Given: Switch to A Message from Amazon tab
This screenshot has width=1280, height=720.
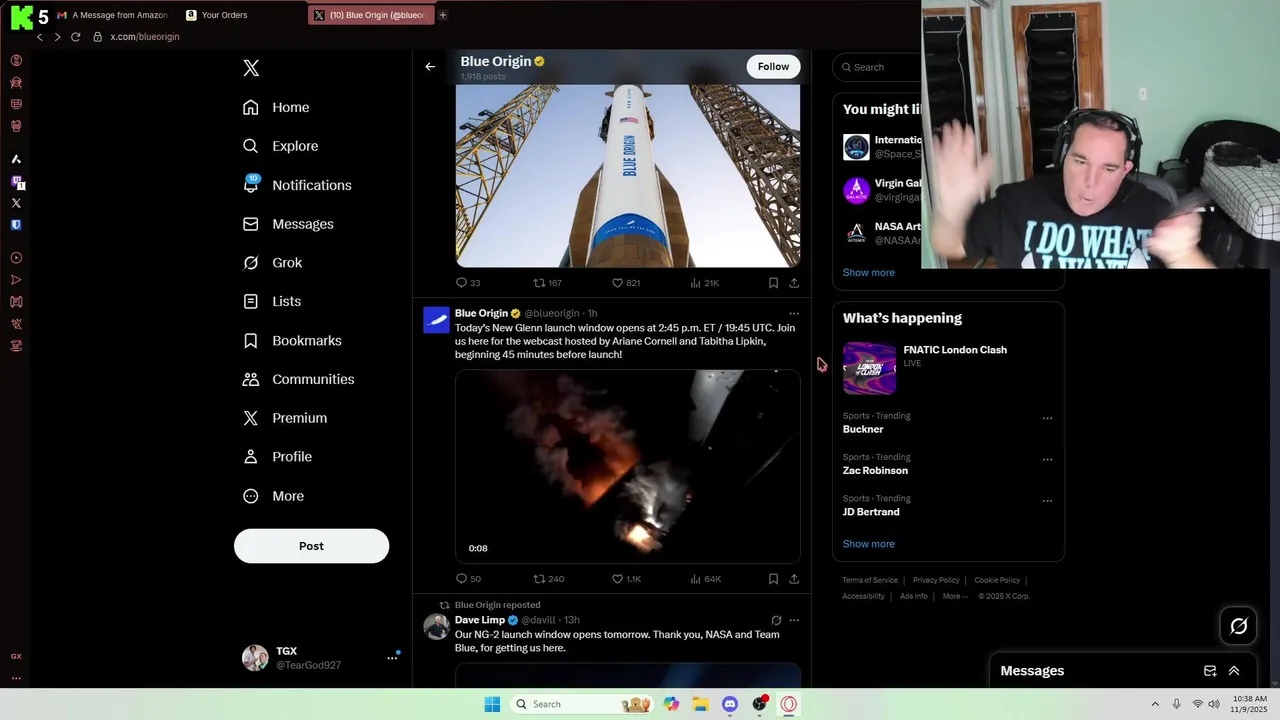Looking at the screenshot, I should pyautogui.click(x=112, y=15).
